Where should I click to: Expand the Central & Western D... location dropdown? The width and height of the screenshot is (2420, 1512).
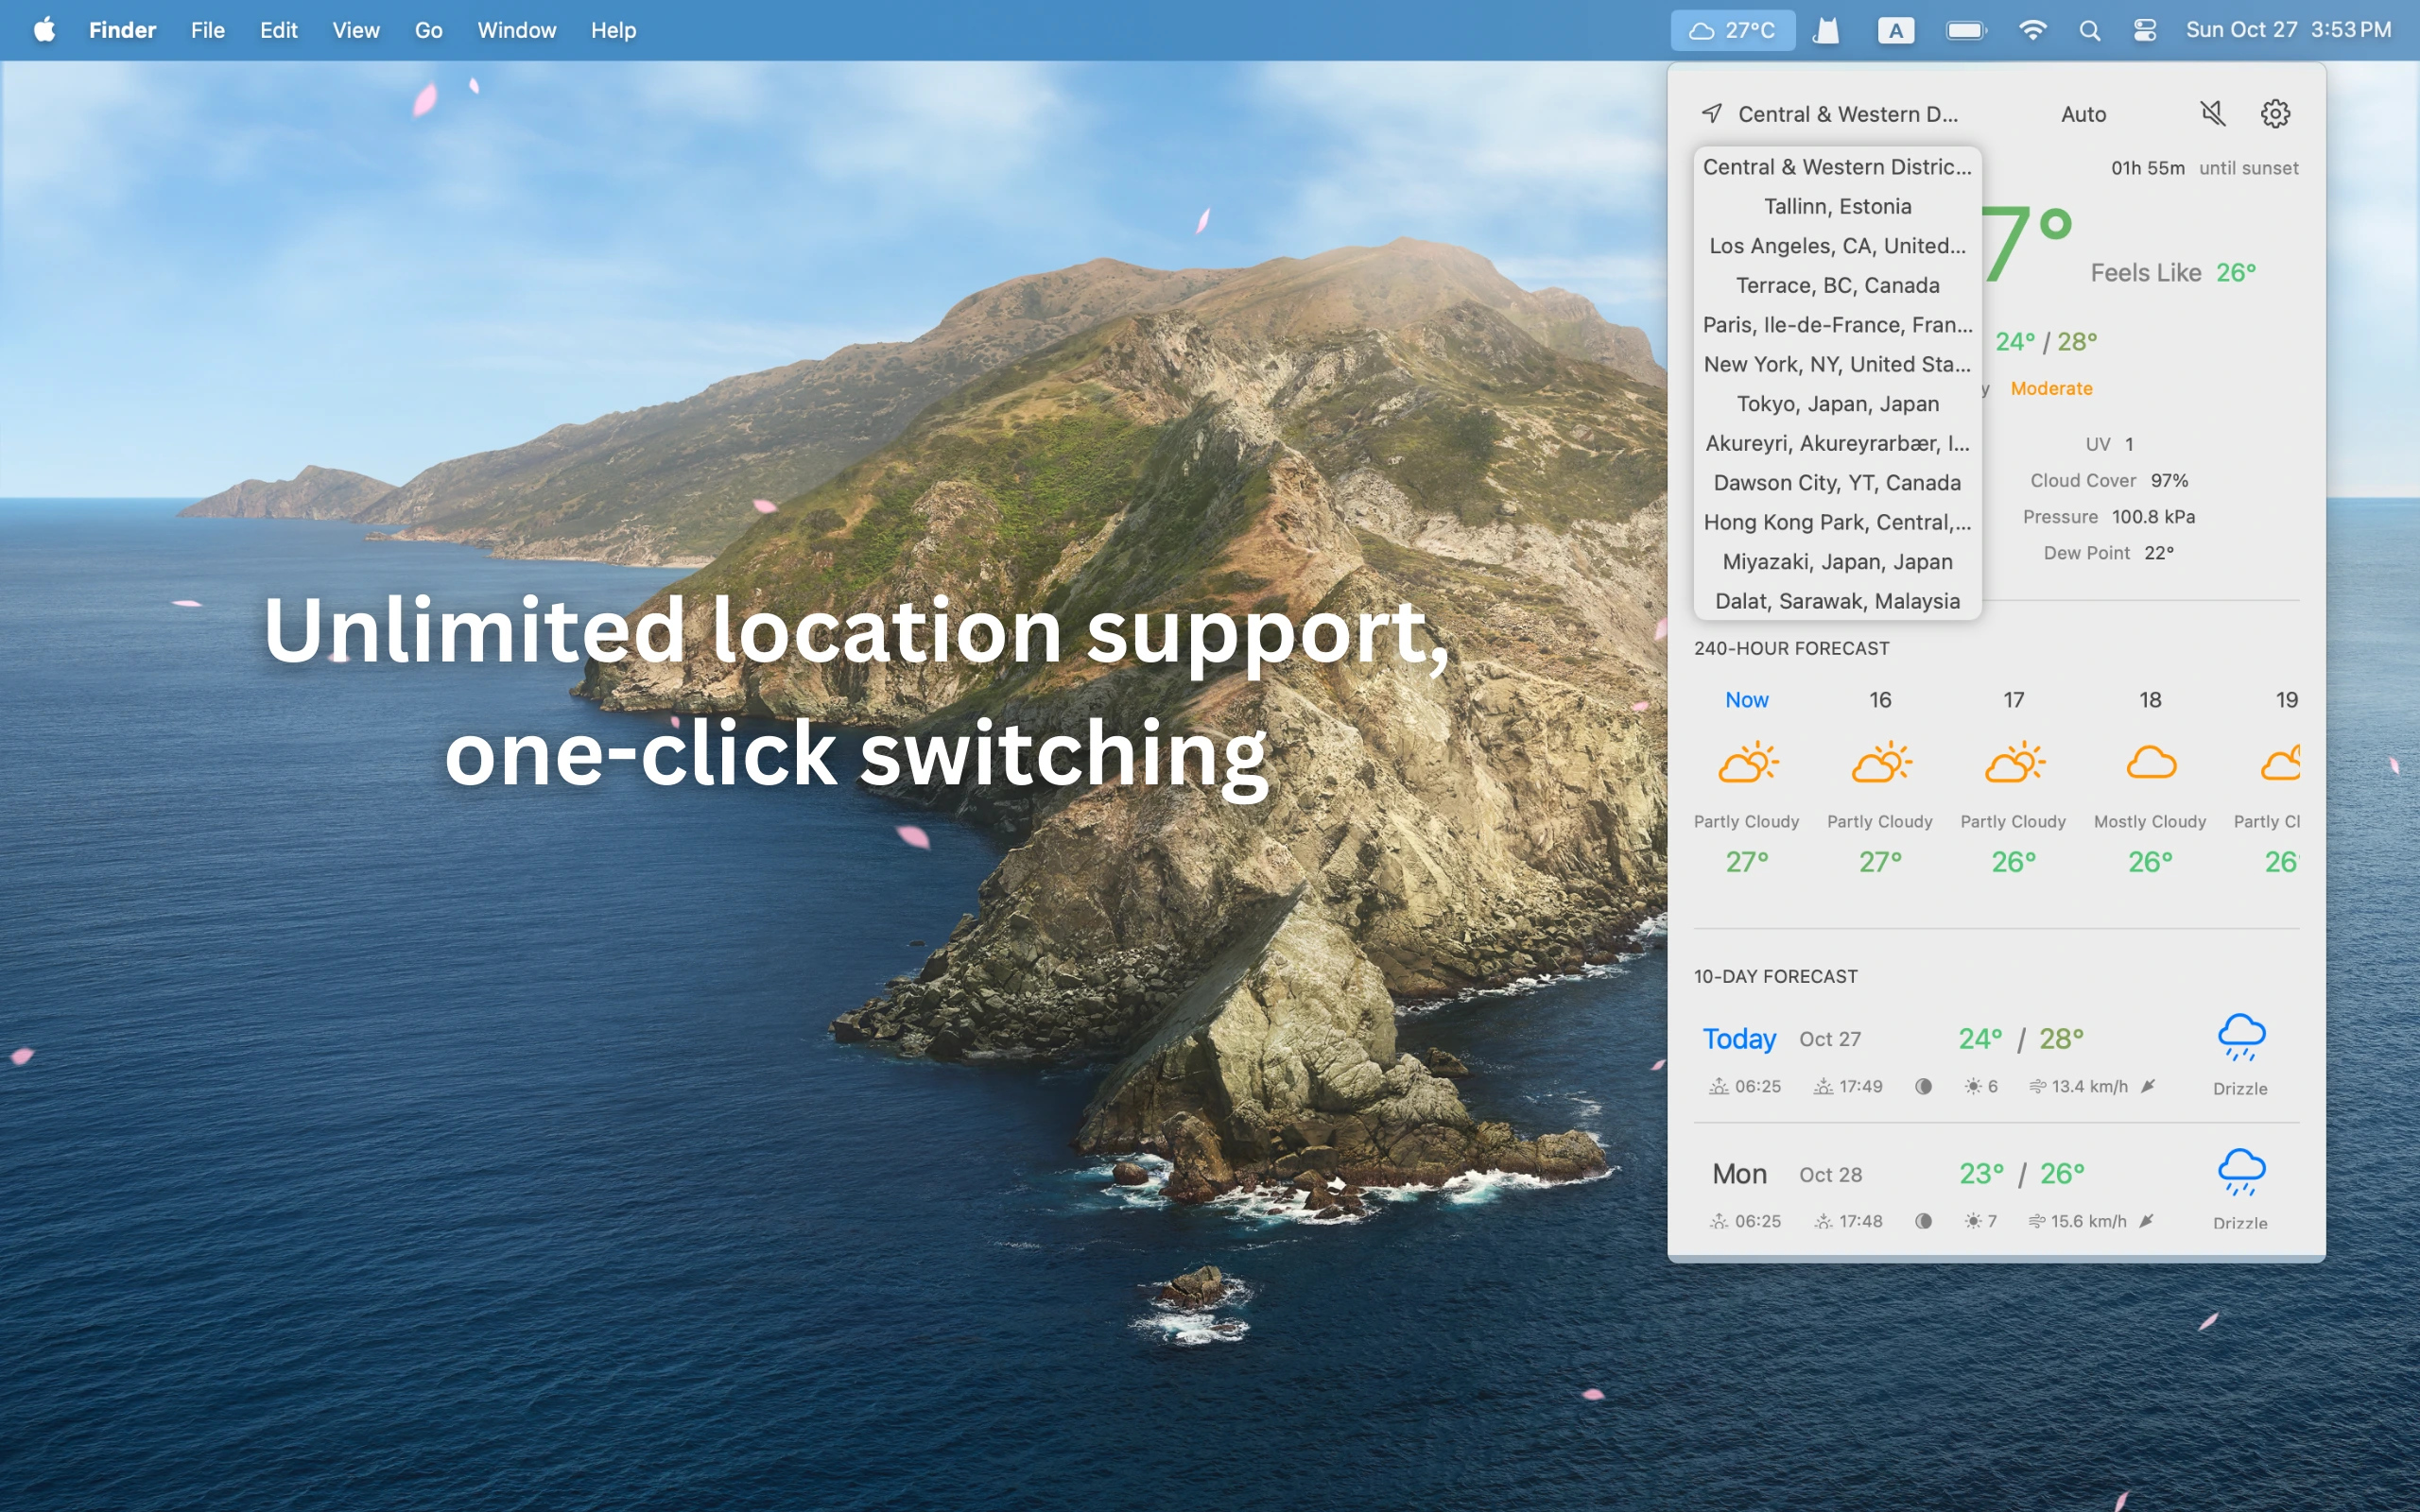(1847, 114)
